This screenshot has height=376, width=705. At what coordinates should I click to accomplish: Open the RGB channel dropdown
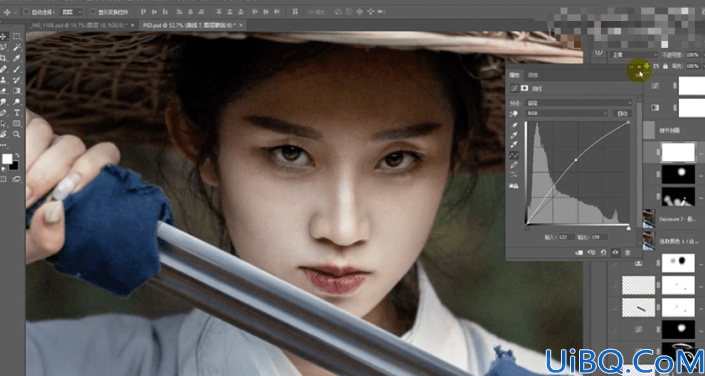(567, 114)
